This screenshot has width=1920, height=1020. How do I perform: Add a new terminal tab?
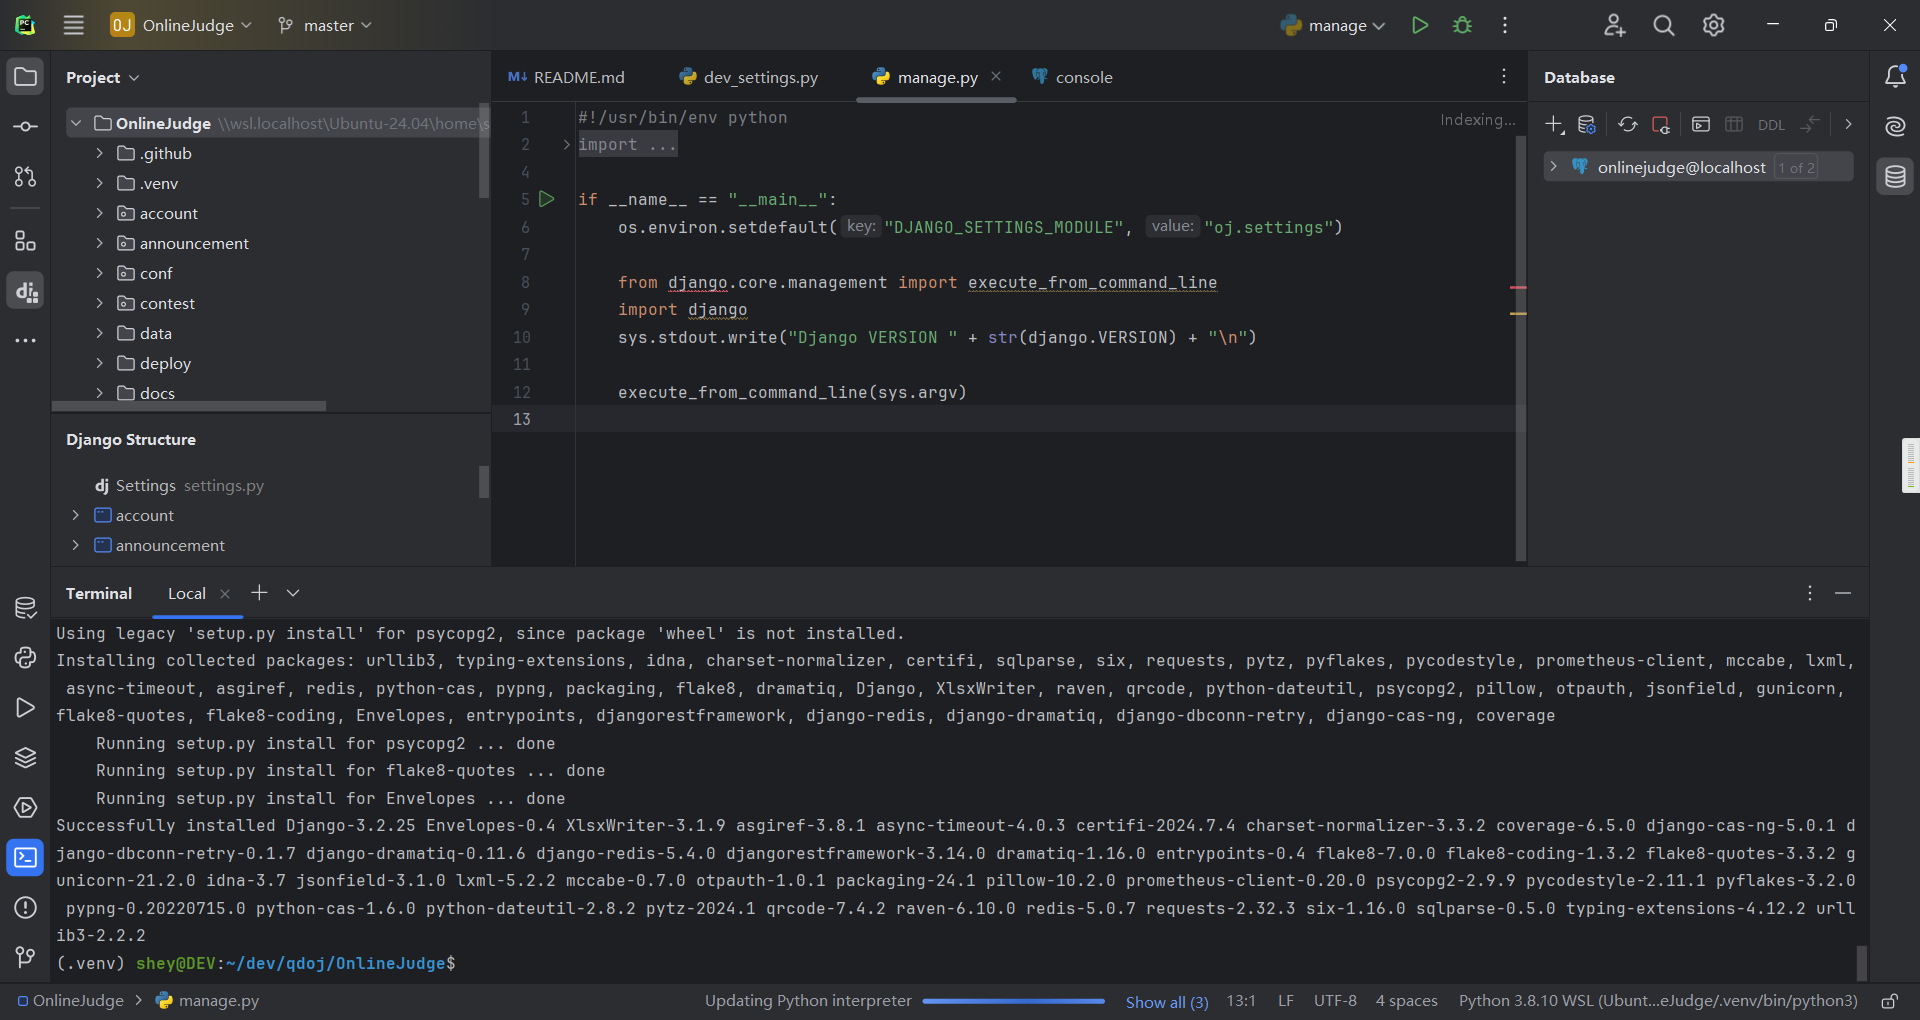[x=259, y=592]
